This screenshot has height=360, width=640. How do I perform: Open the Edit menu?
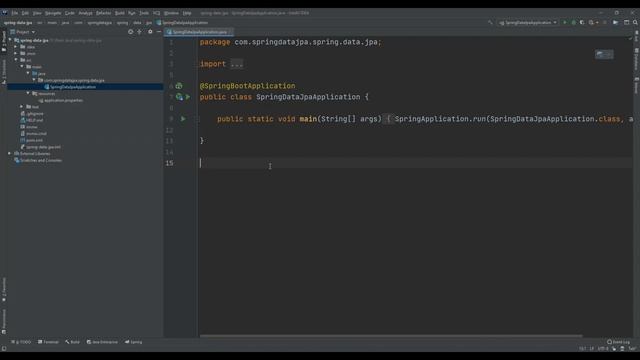click(25, 13)
